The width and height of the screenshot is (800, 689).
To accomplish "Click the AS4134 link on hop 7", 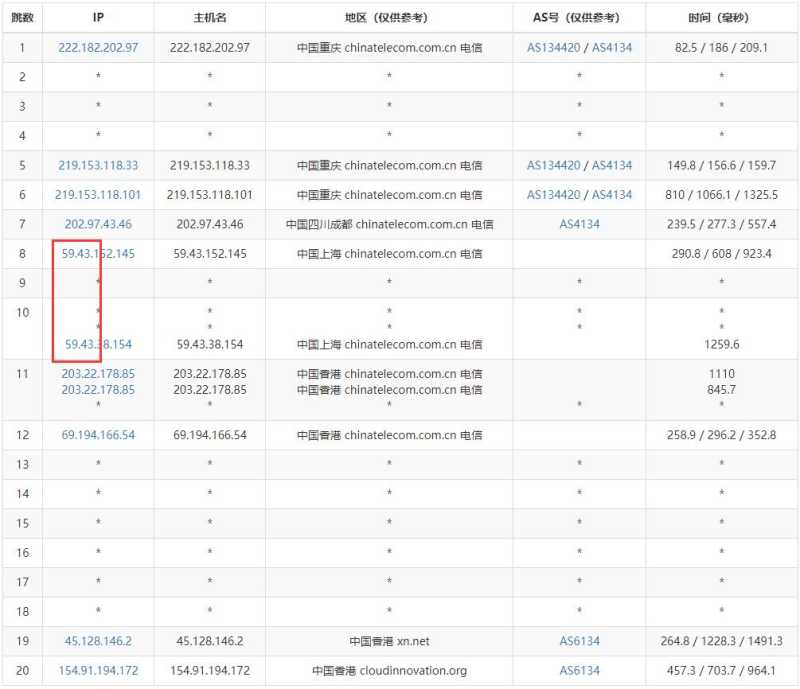I will pyautogui.click(x=578, y=224).
